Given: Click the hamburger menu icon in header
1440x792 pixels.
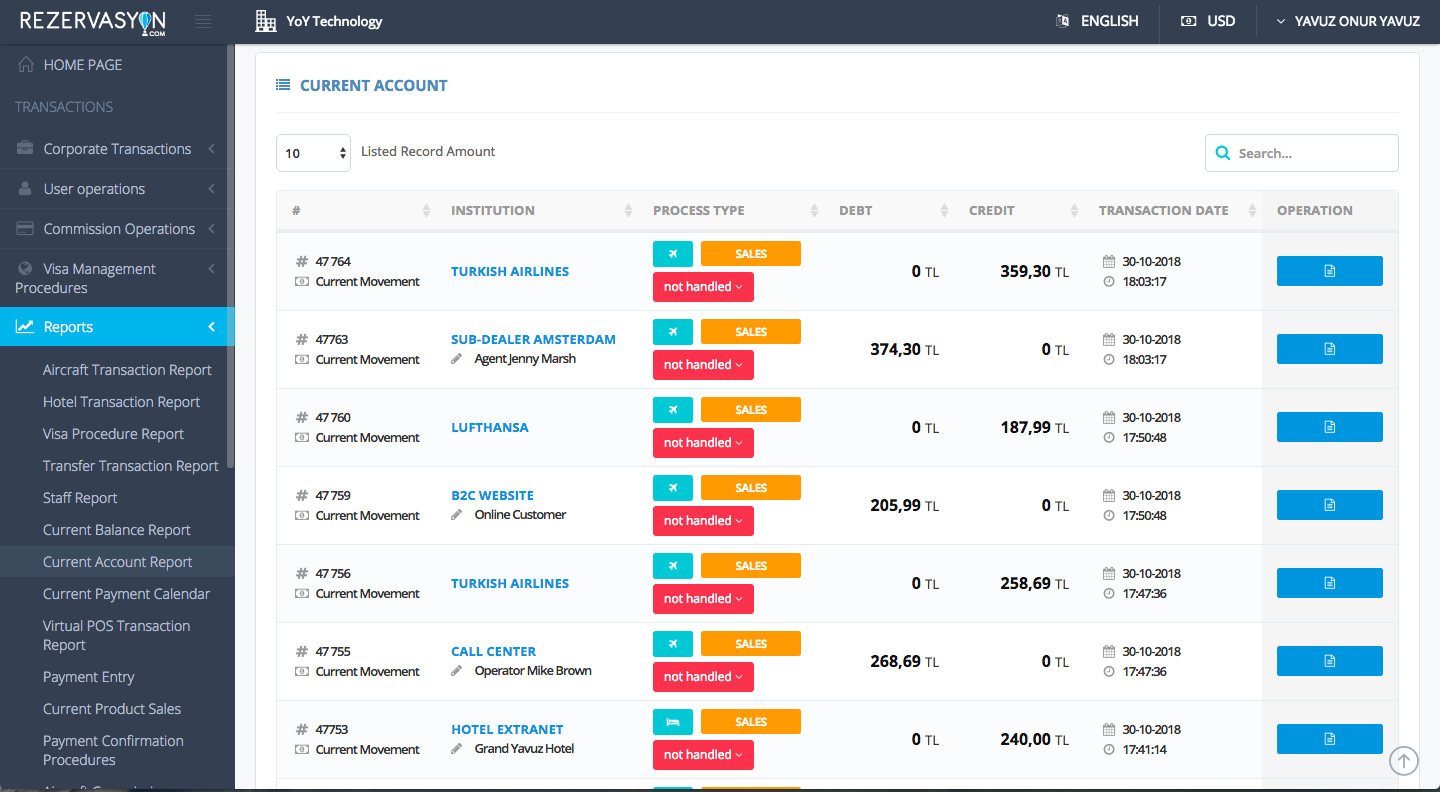Looking at the screenshot, I should 203,21.
